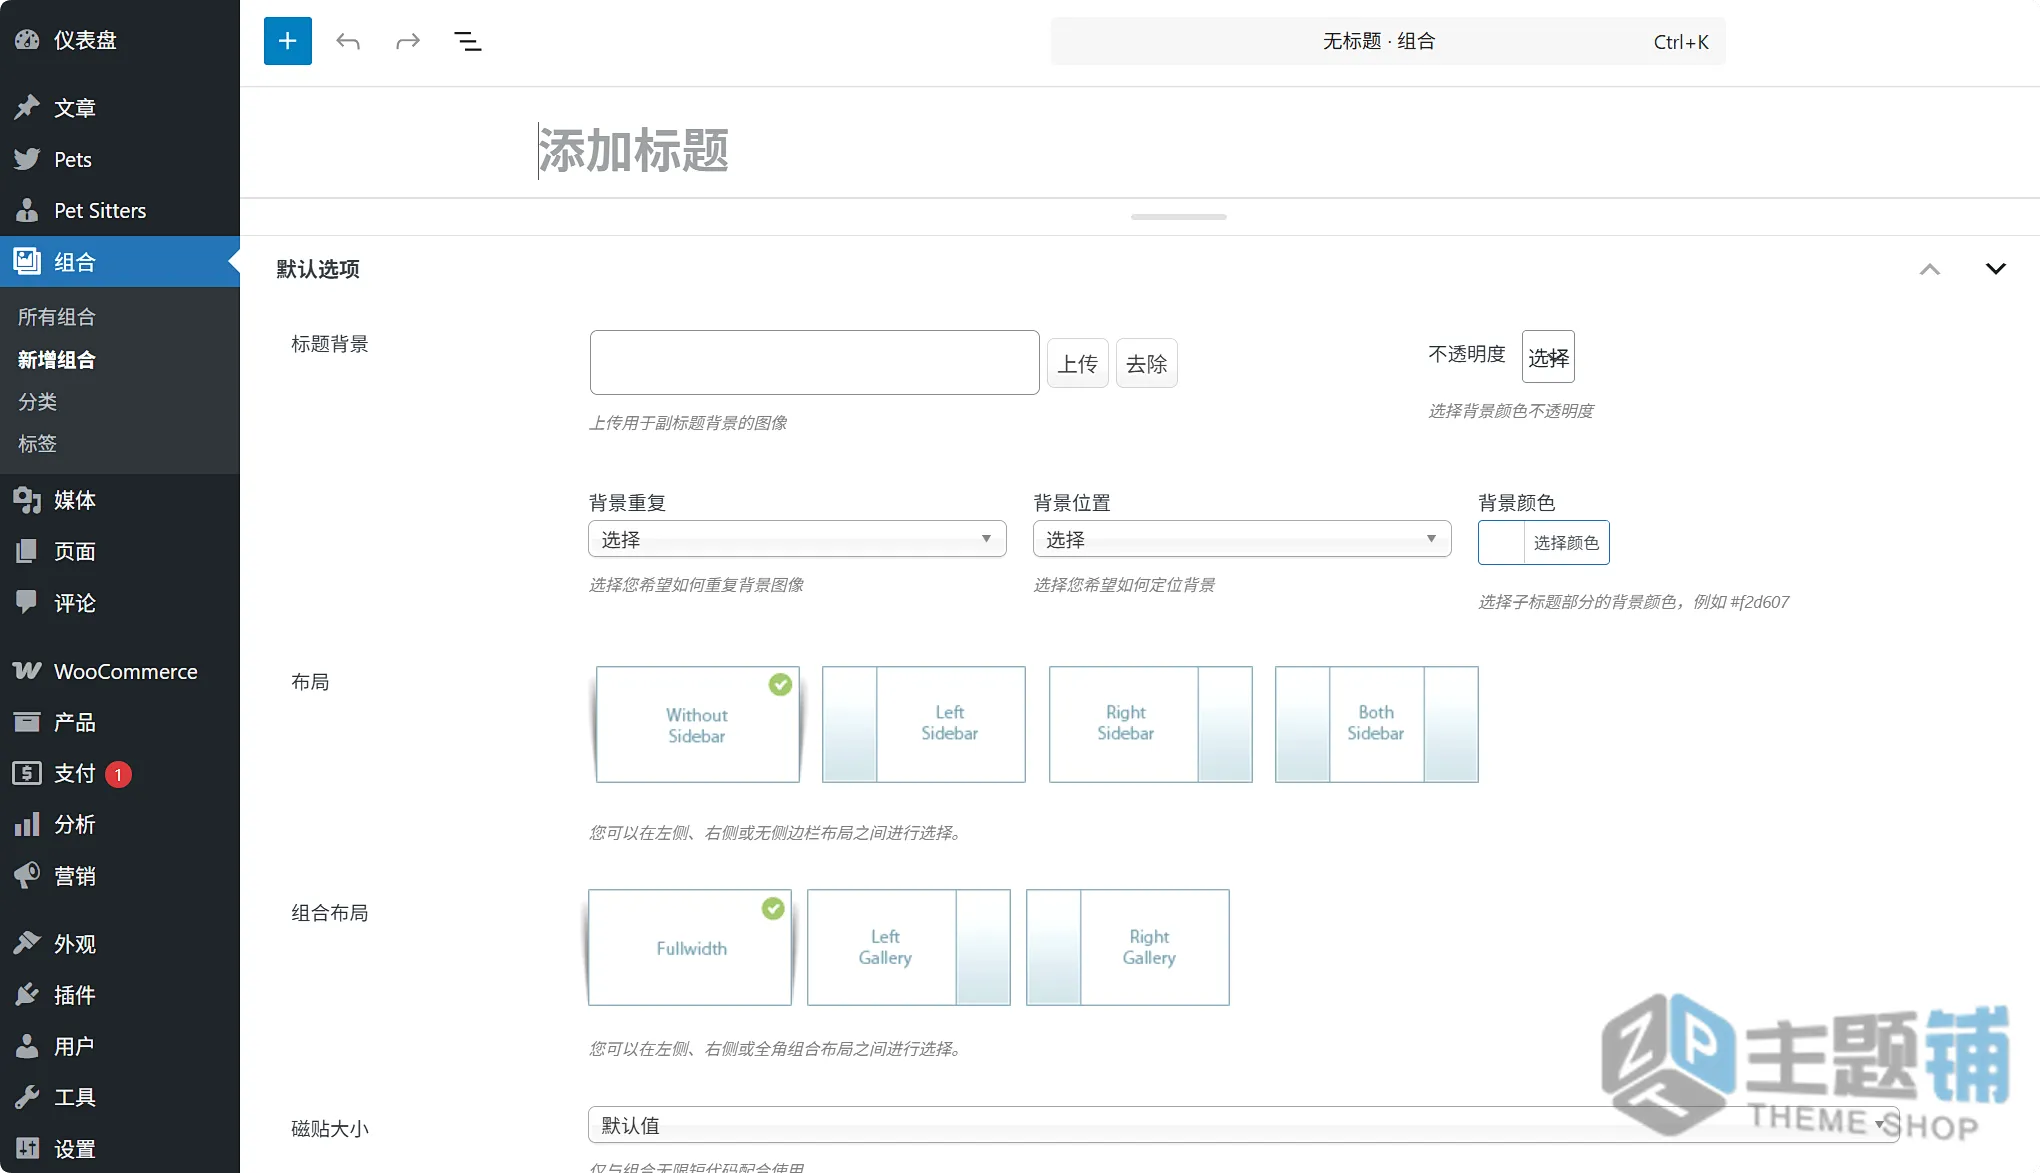Click the megaphone icon for 营销
Image resolution: width=2040 pixels, height=1173 pixels.
tap(27, 876)
